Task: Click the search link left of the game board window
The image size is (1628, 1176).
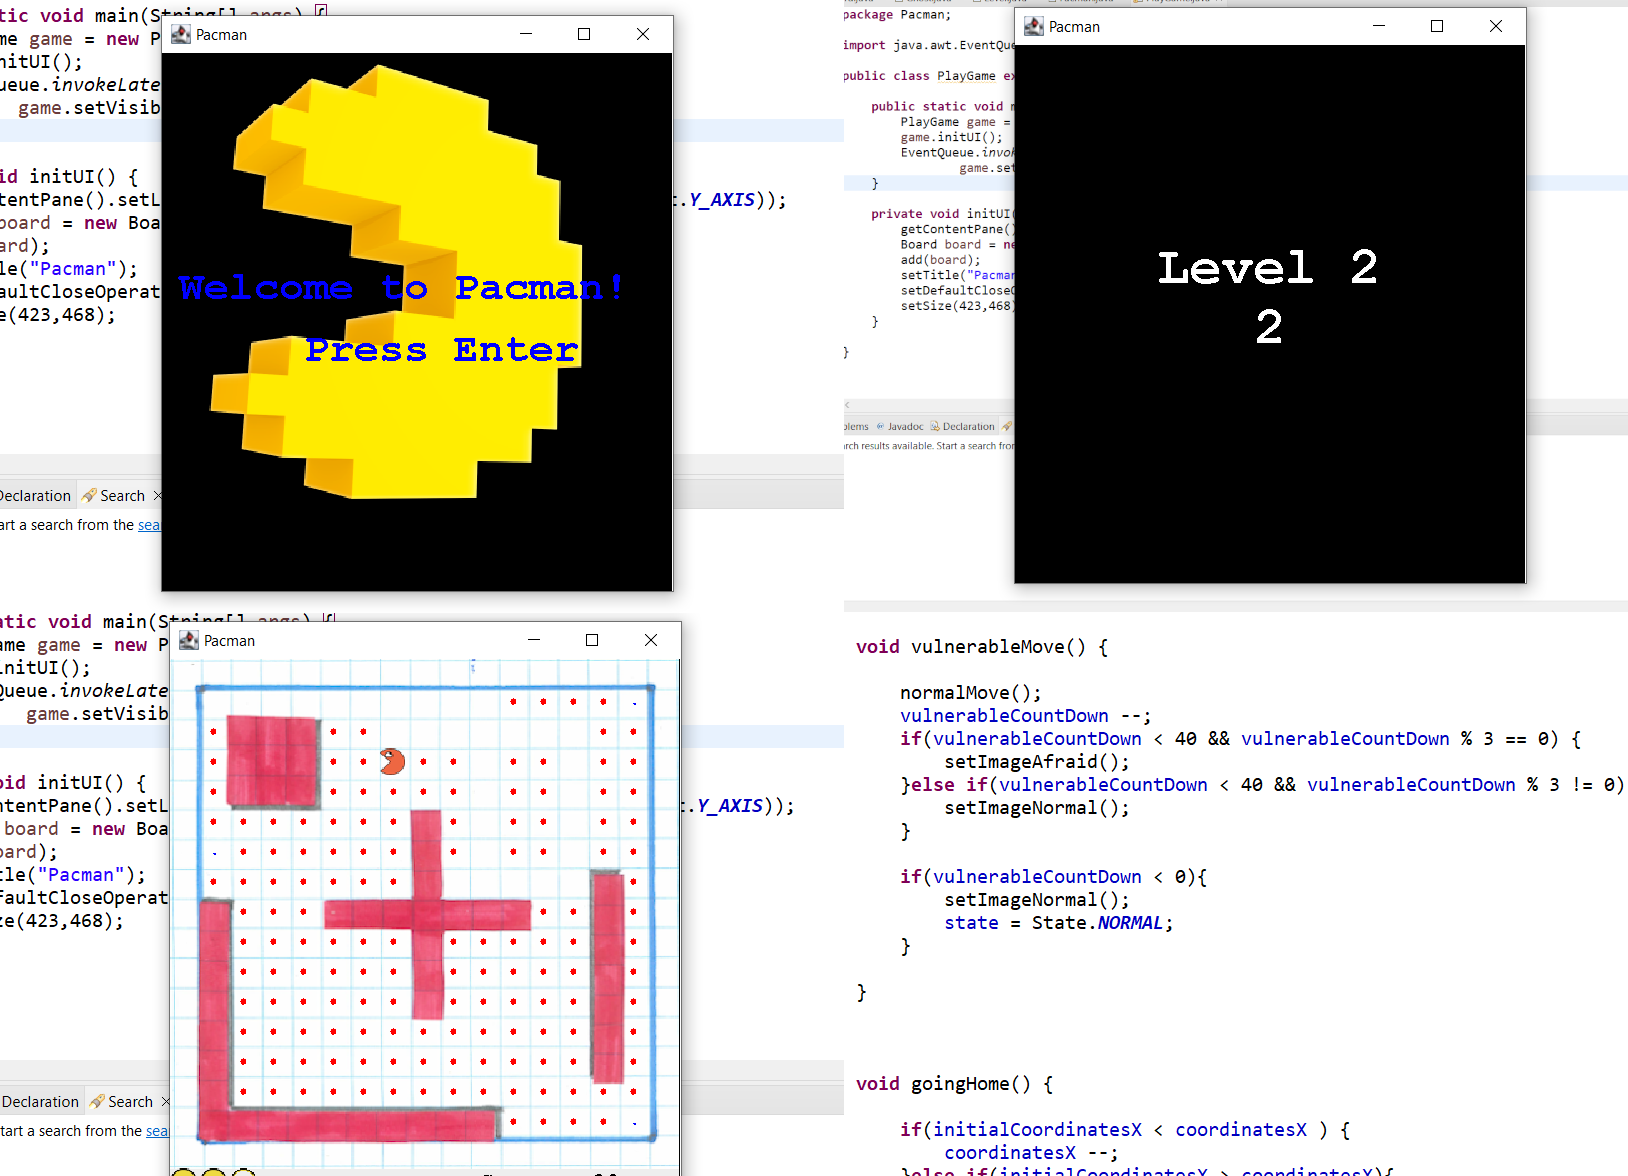Action: coord(157,1131)
